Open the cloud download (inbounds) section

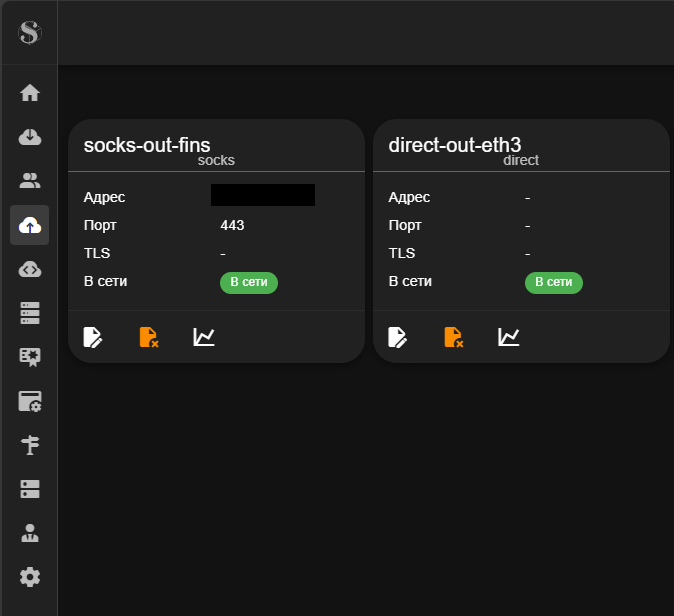pyautogui.click(x=30, y=137)
